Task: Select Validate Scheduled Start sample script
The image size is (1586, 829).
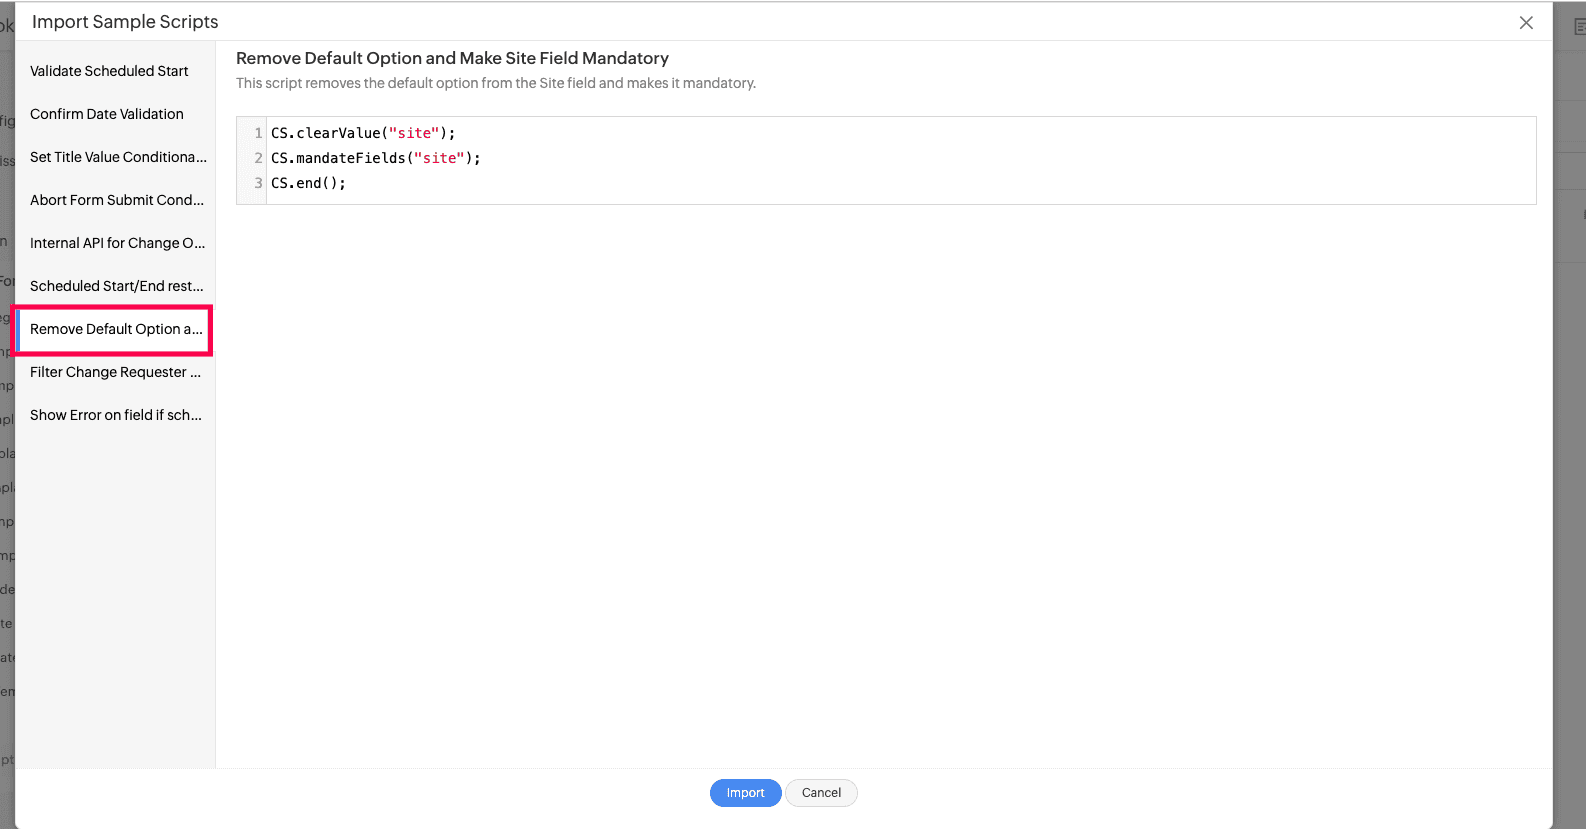Action: [x=109, y=71]
